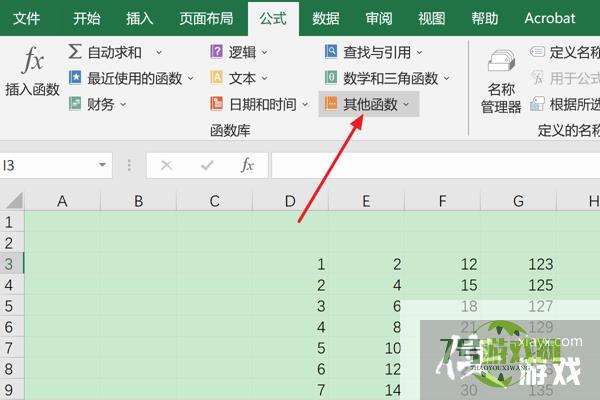Click the cell containing 123

tap(518, 264)
